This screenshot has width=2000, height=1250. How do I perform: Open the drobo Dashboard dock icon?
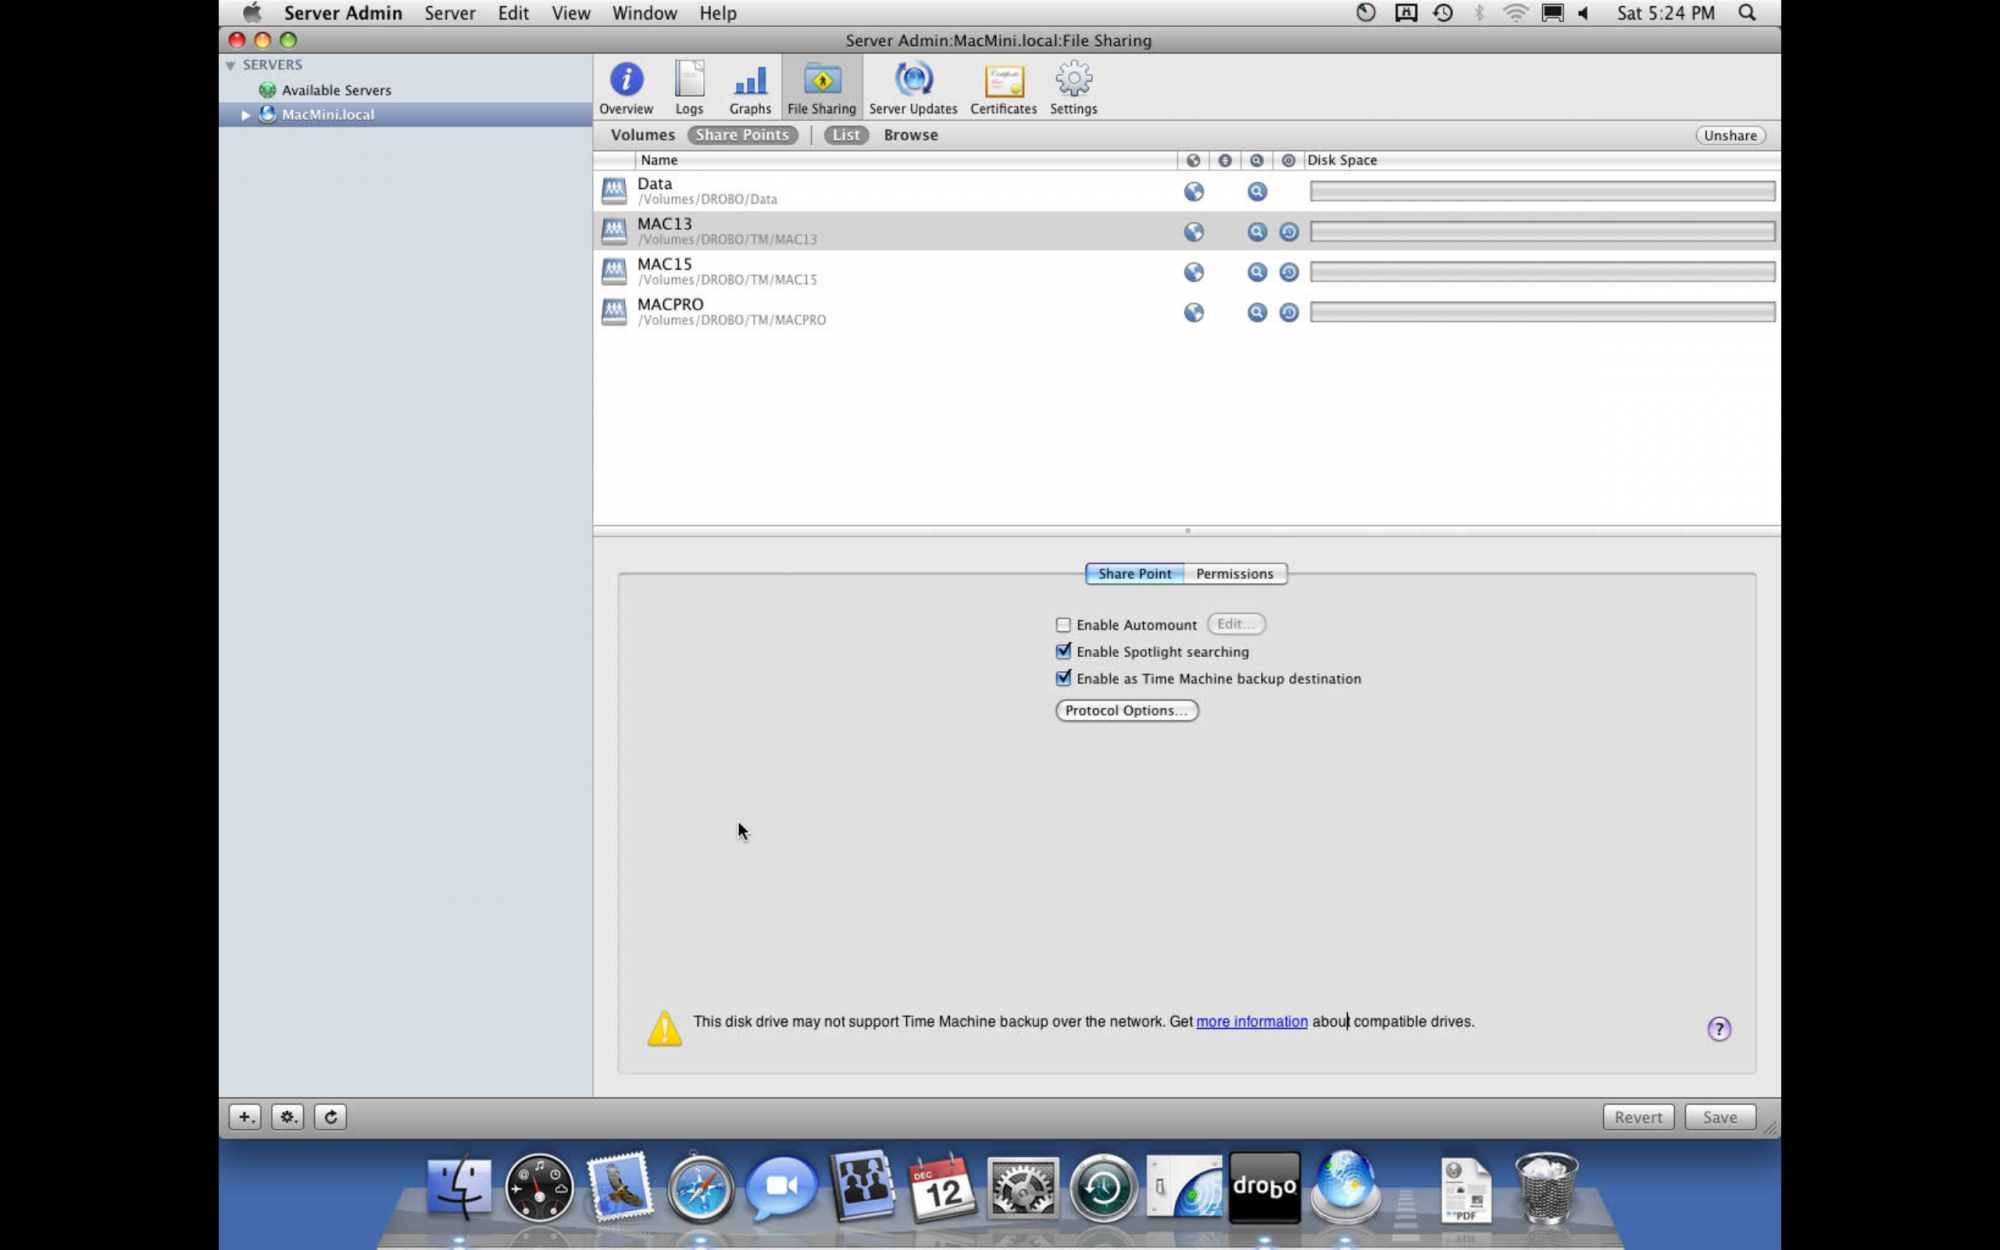click(1264, 1187)
